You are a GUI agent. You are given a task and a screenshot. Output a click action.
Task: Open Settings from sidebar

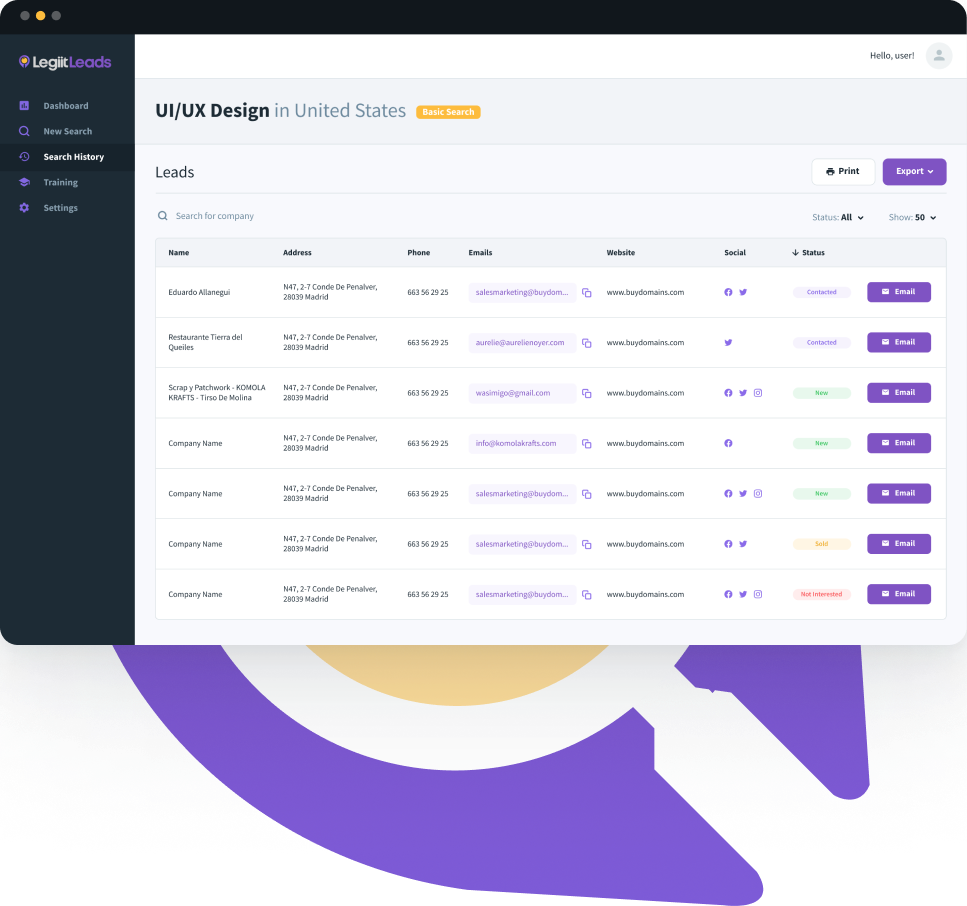[x=60, y=208]
